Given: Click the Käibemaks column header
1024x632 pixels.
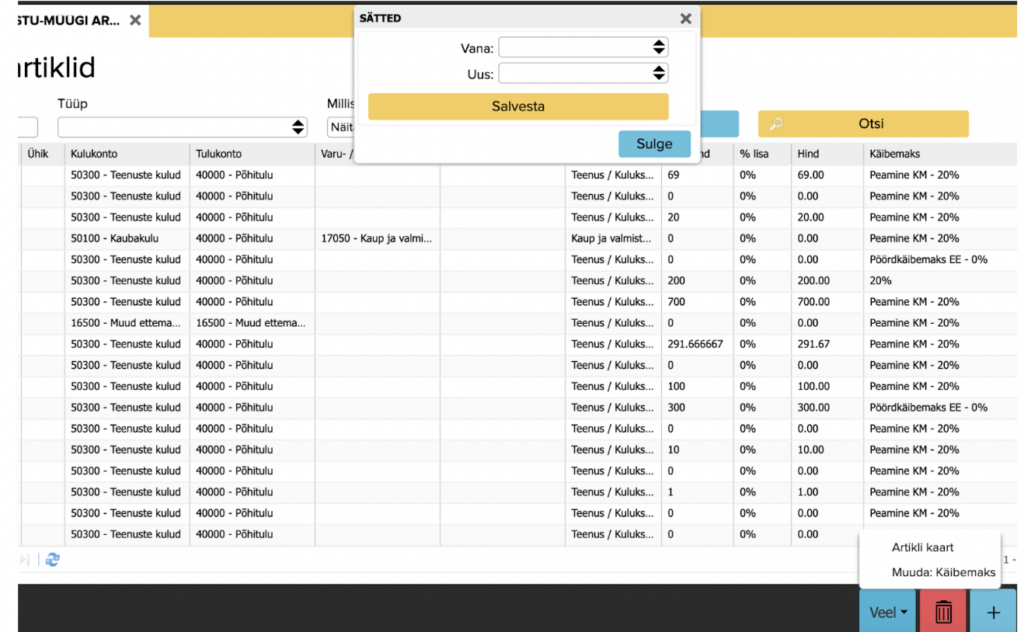Looking at the screenshot, I should 938,154.
